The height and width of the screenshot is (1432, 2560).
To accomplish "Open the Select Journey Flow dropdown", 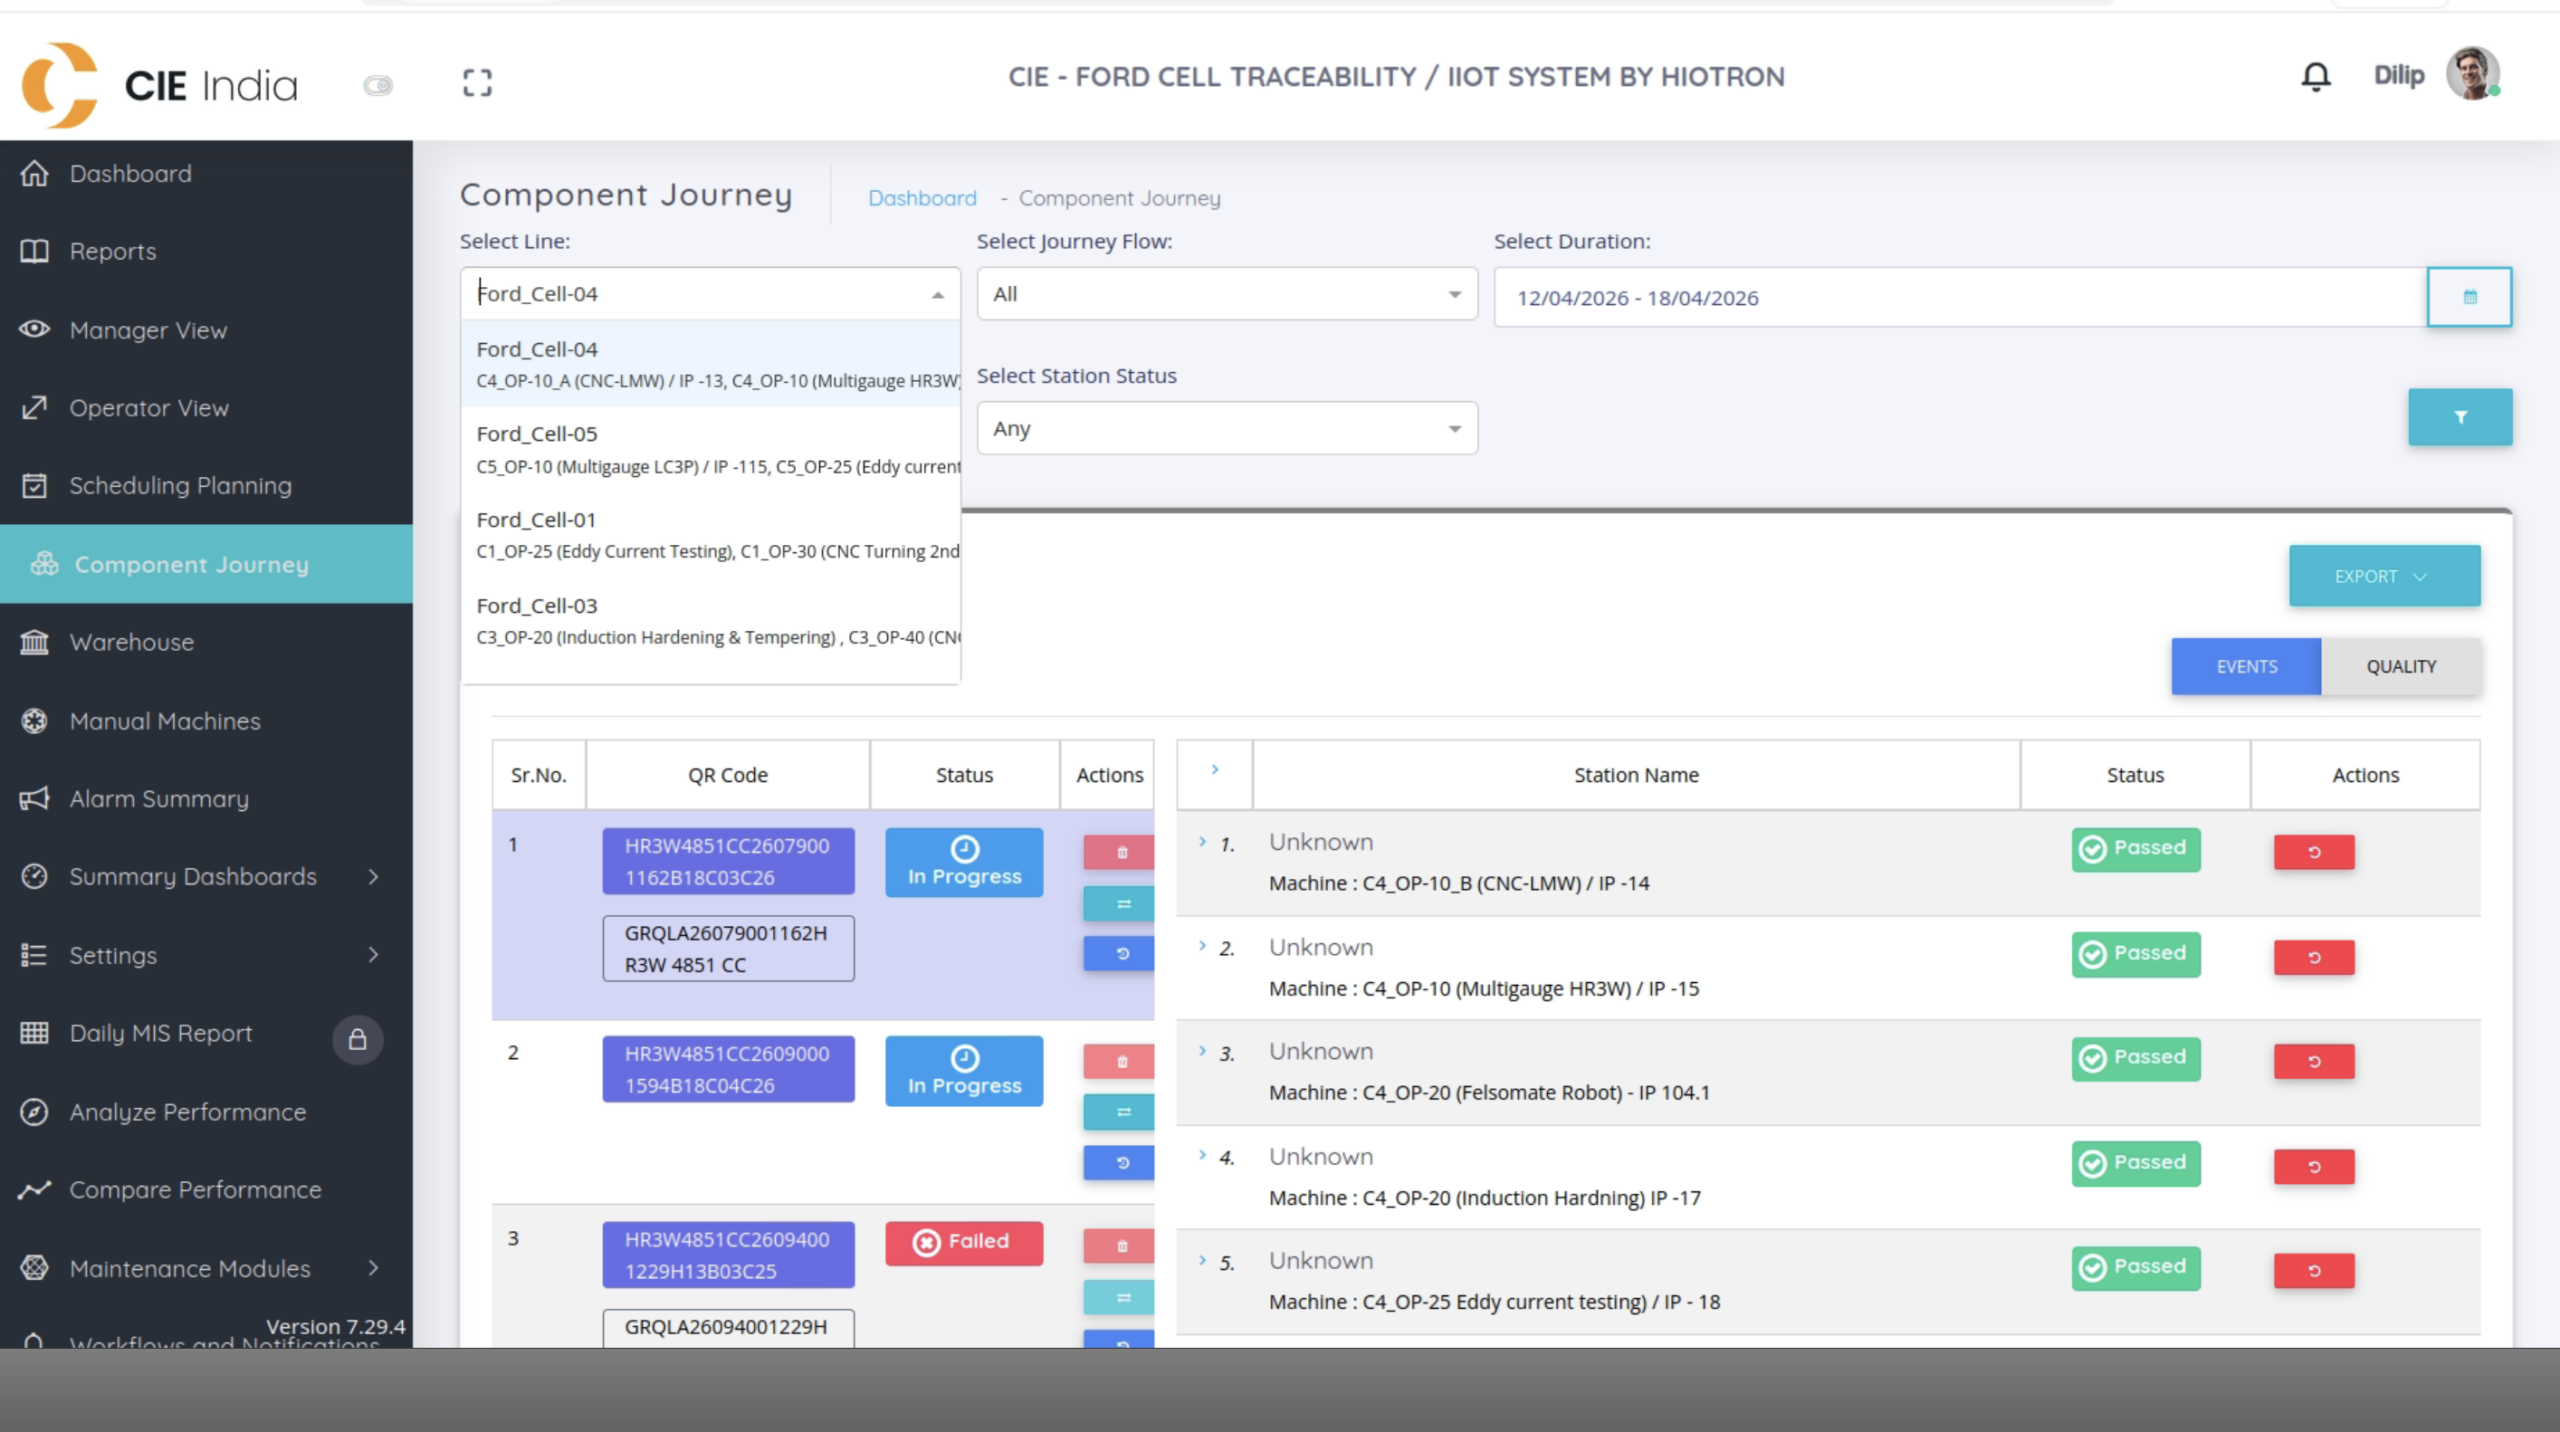I will pos(1227,294).
